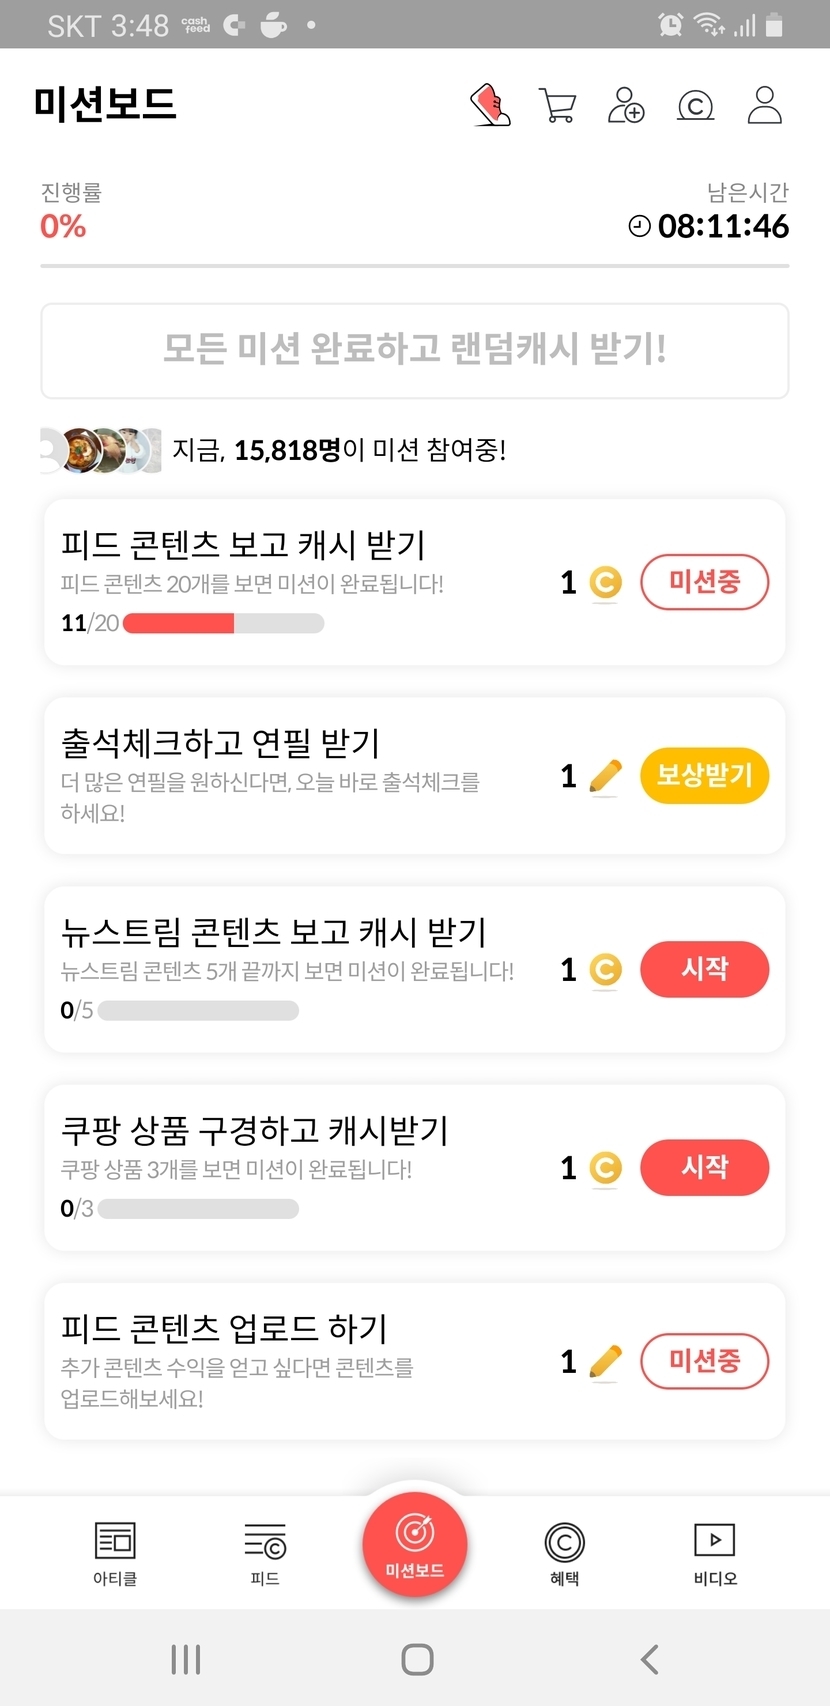The height and width of the screenshot is (1706, 830).
Task: Open the shopping cart
Action: pos(557,105)
